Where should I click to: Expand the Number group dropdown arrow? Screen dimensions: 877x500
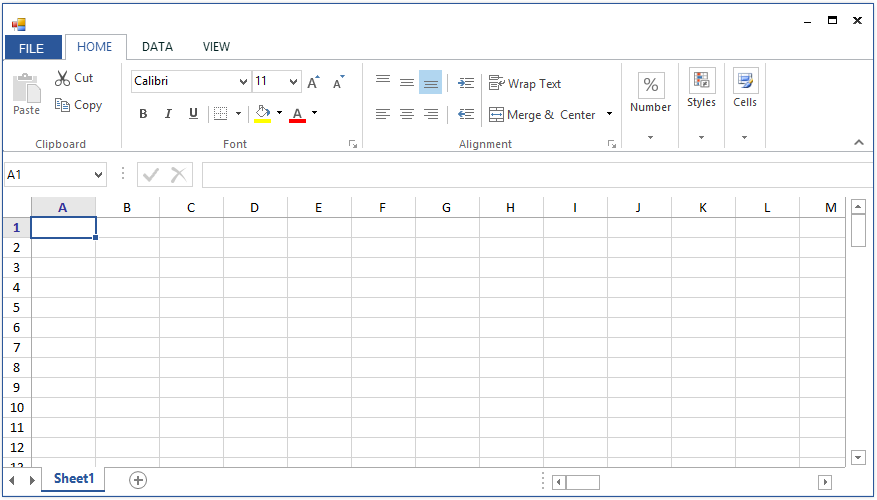[x=650, y=138]
